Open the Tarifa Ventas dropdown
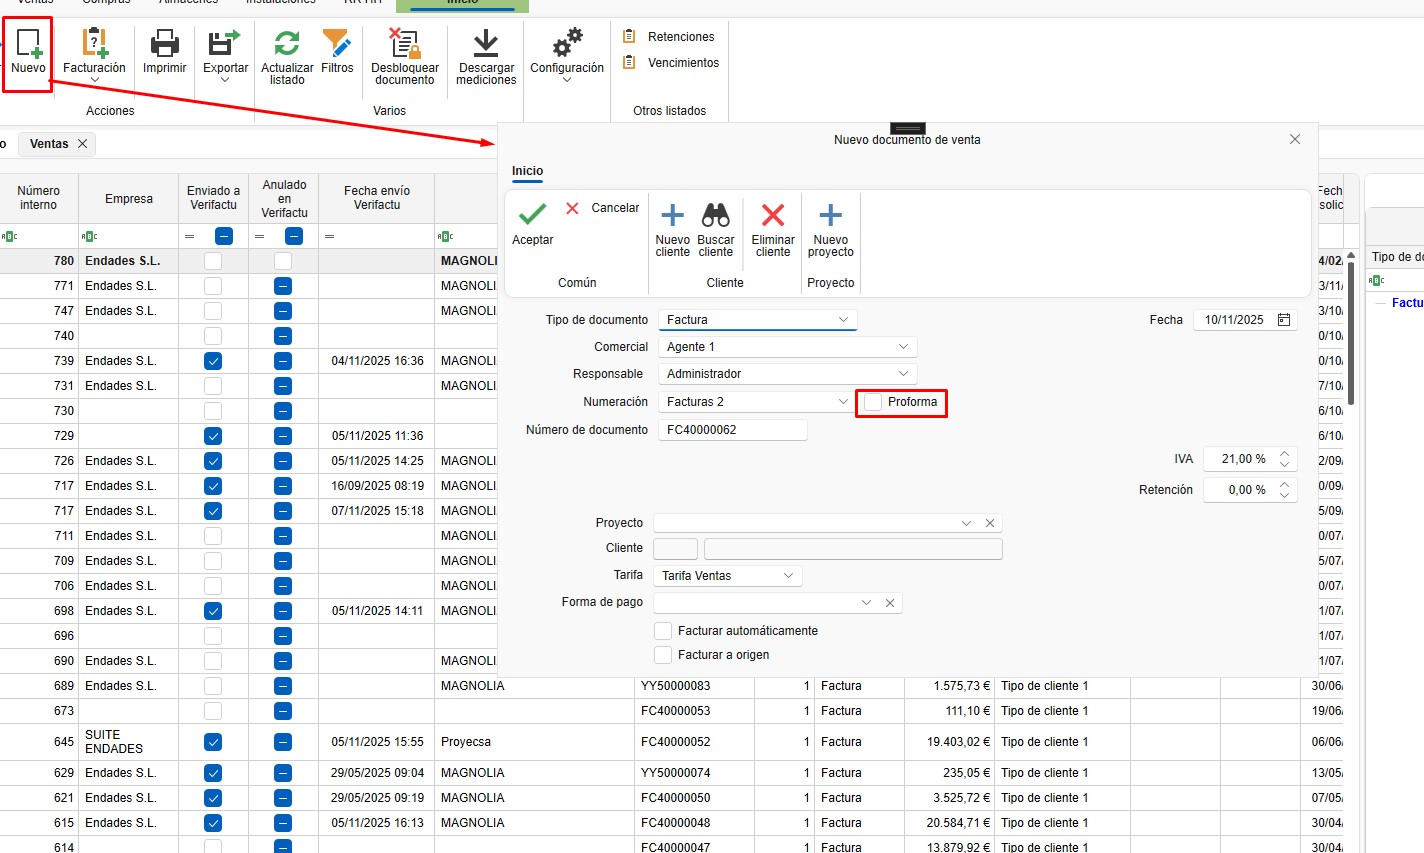1424x853 pixels. point(727,576)
